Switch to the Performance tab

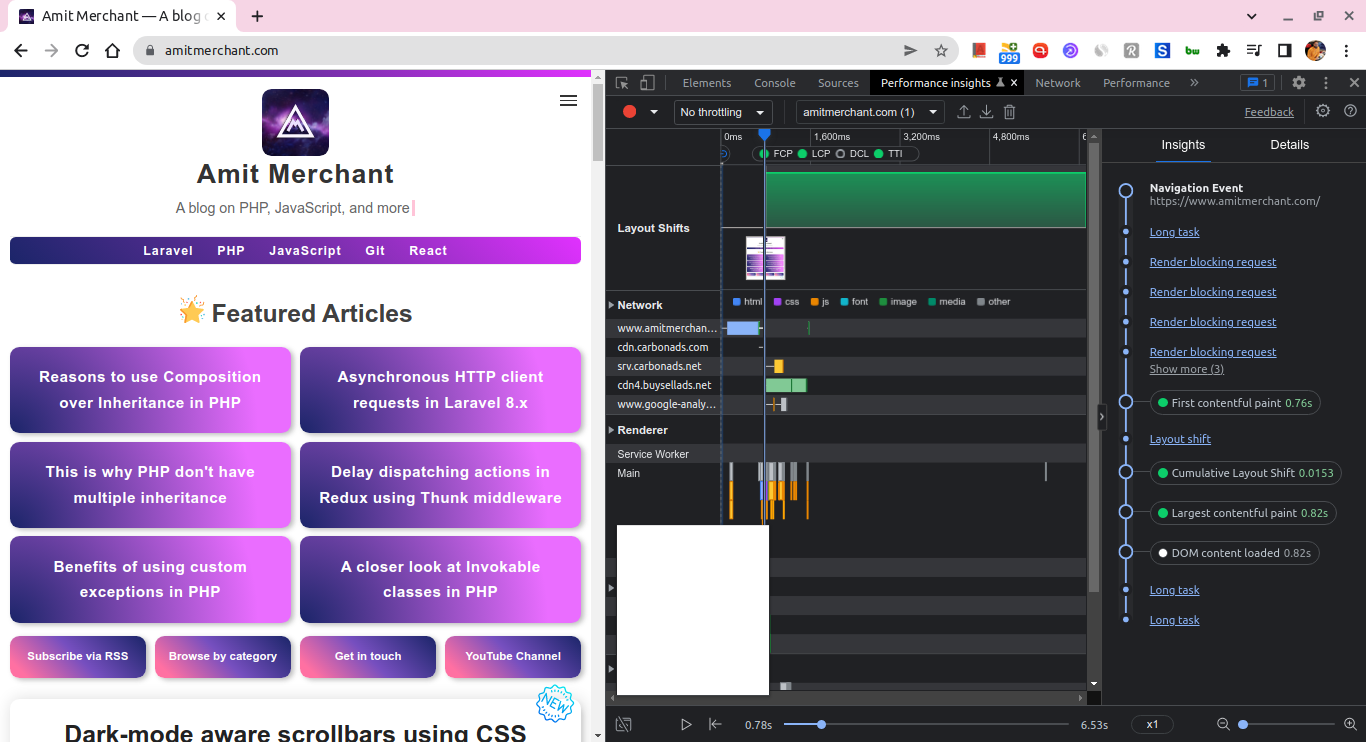[x=1136, y=83]
